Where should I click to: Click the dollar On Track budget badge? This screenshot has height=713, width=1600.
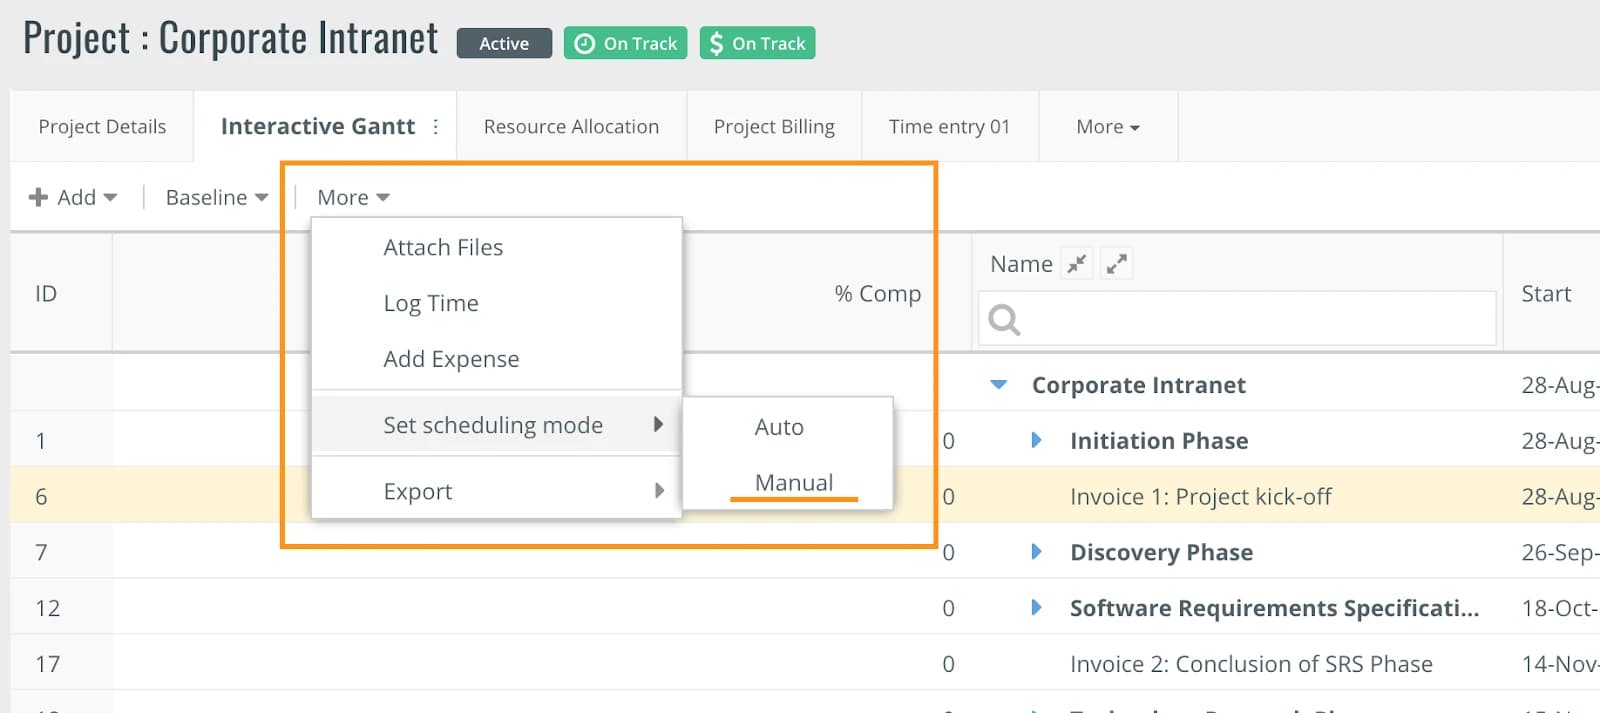(x=757, y=43)
